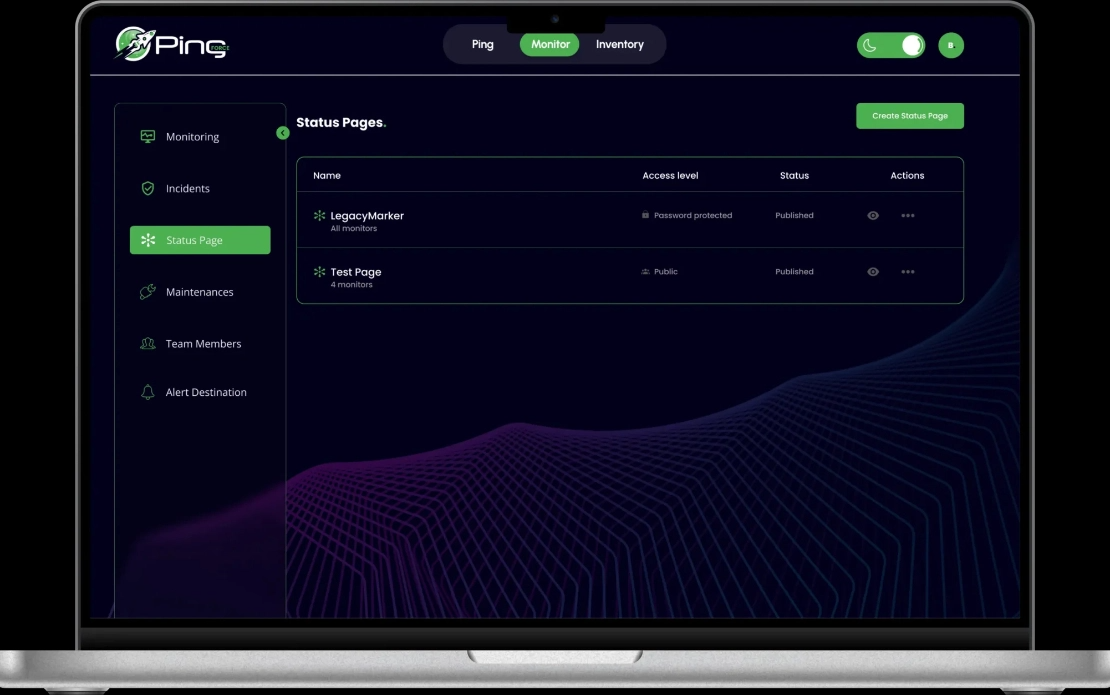Select Status Page in sidebar
The image size is (1110, 695).
[x=200, y=240]
